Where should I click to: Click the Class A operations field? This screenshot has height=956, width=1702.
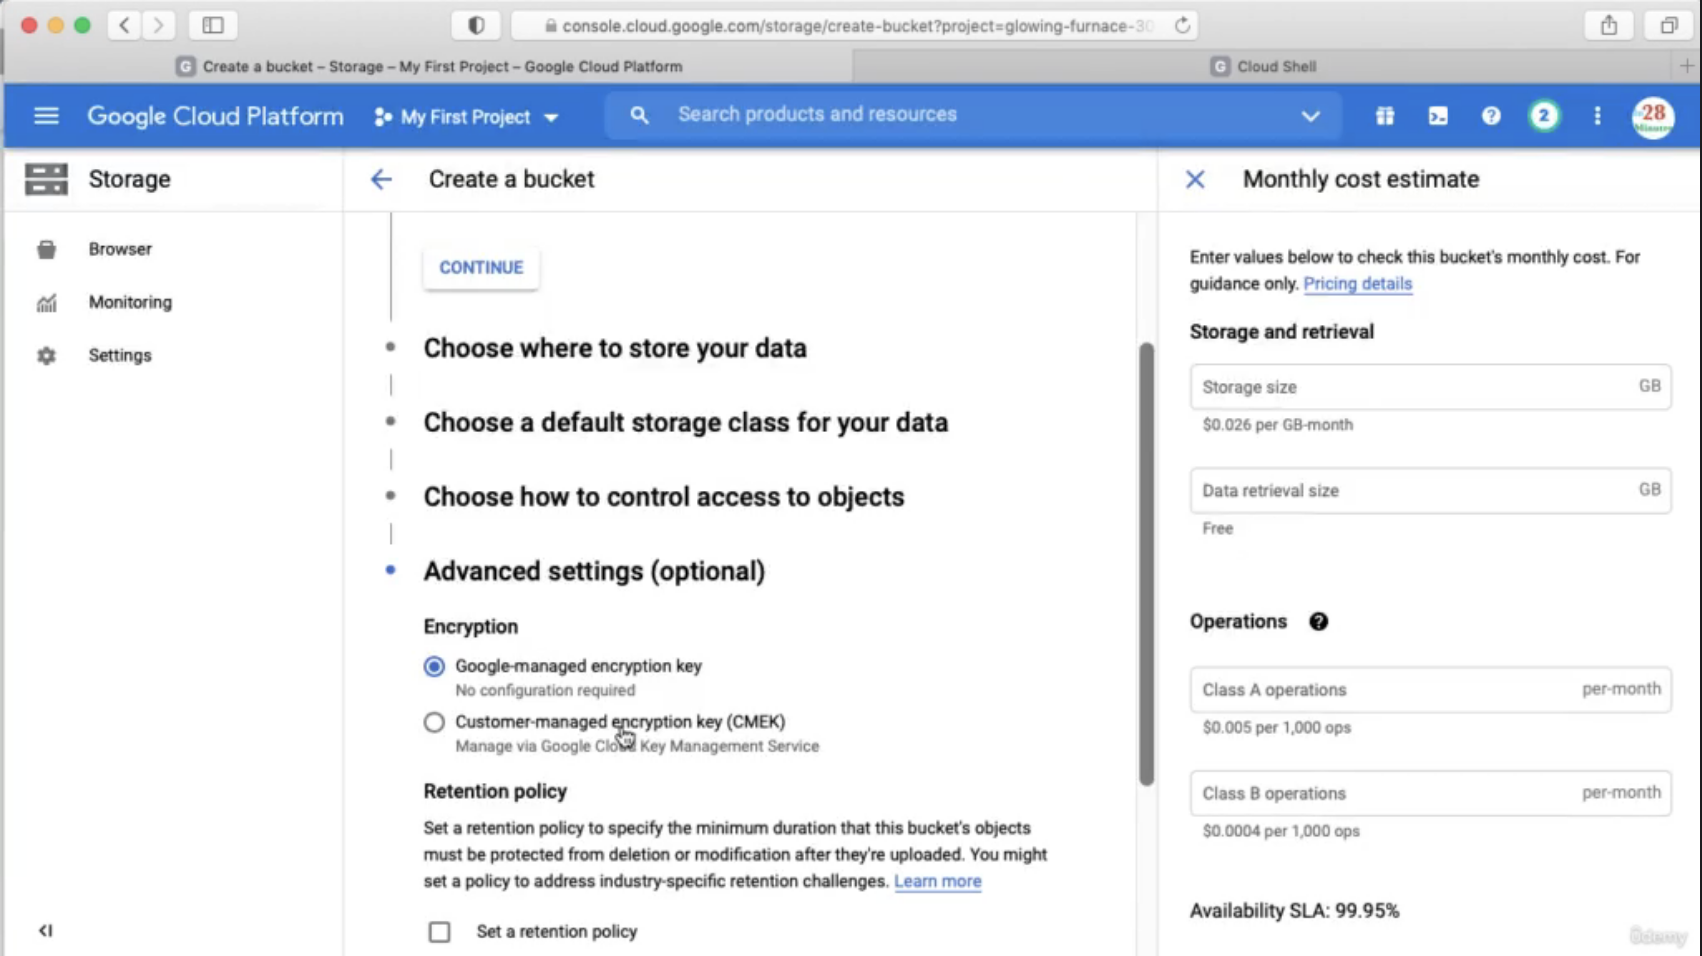1430,690
